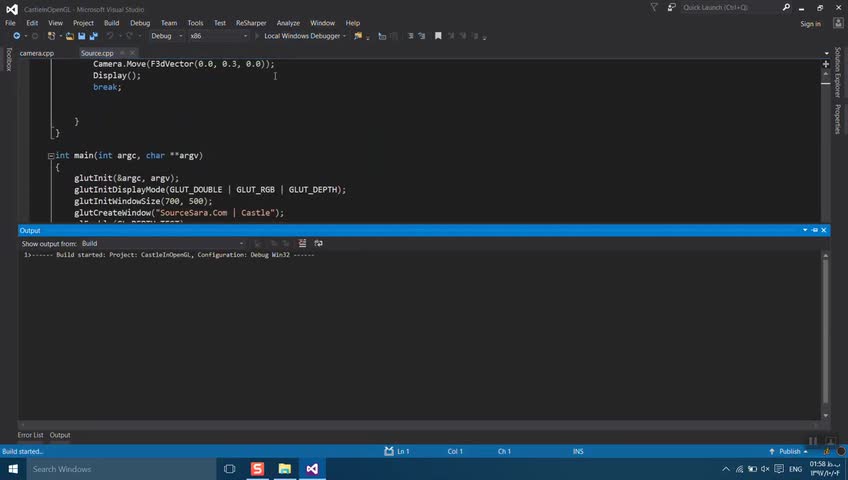Click the Clear All icon in Output panel

pyautogui.click(x=302, y=243)
